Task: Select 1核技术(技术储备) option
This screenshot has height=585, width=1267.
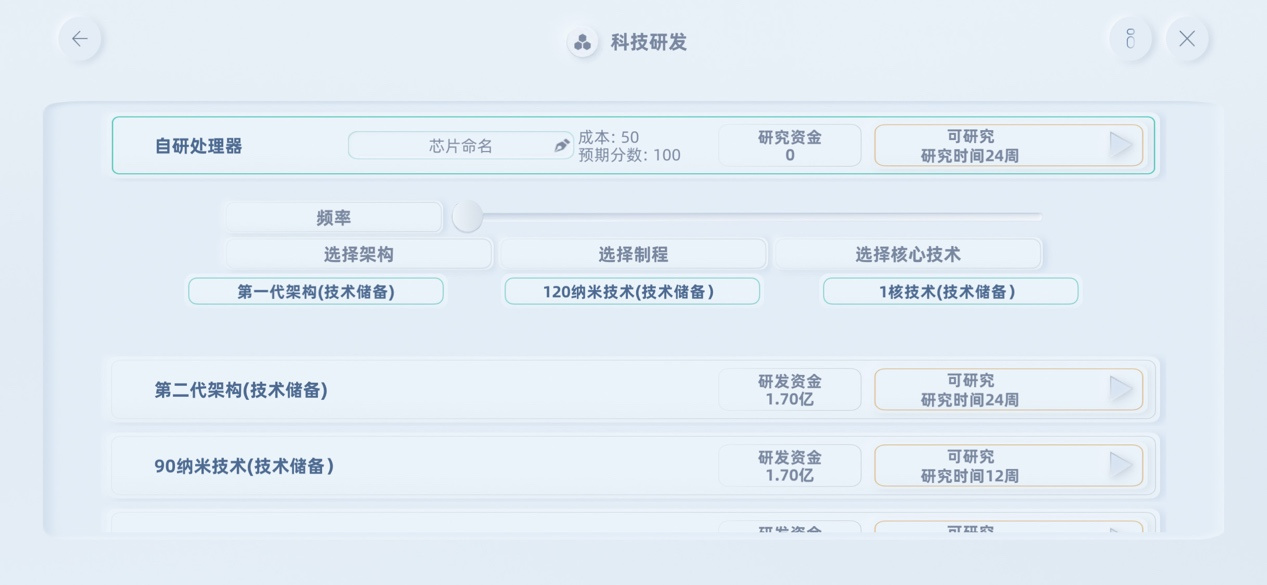Action: point(950,291)
